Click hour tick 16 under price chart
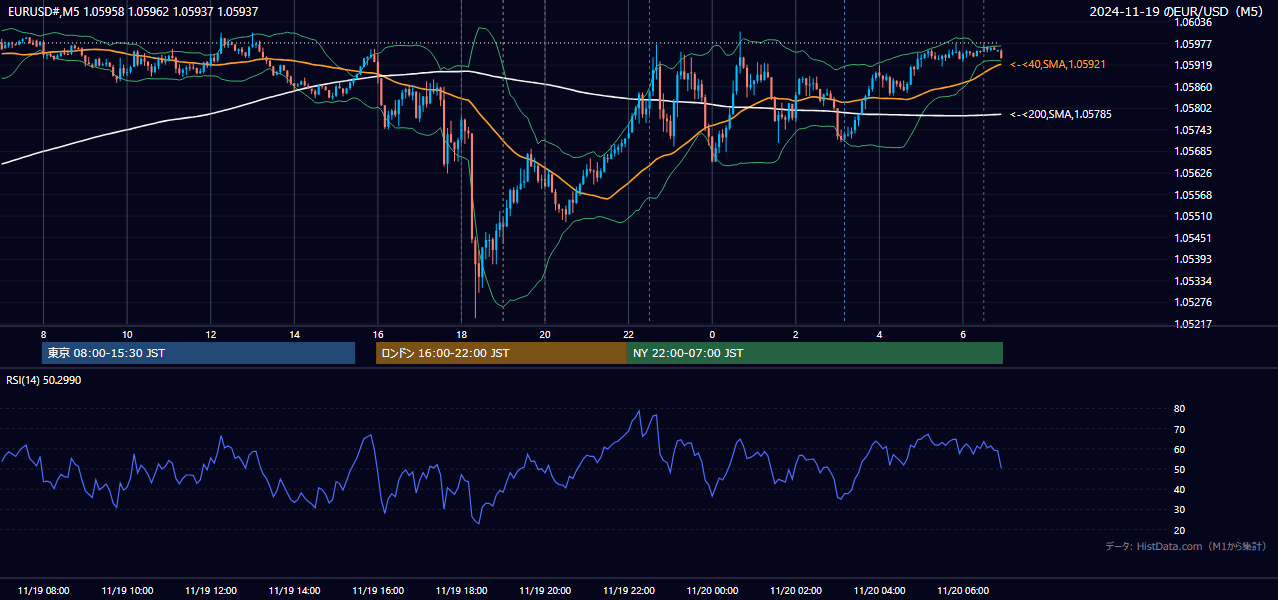 click(x=378, y=334)
